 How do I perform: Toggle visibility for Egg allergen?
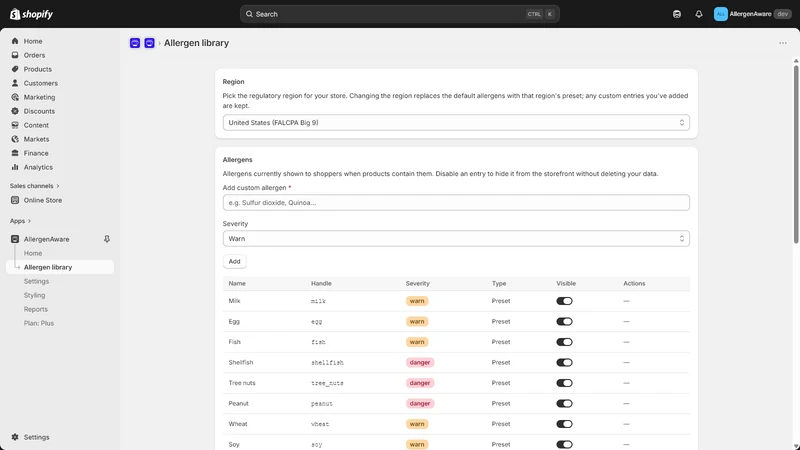564,321
